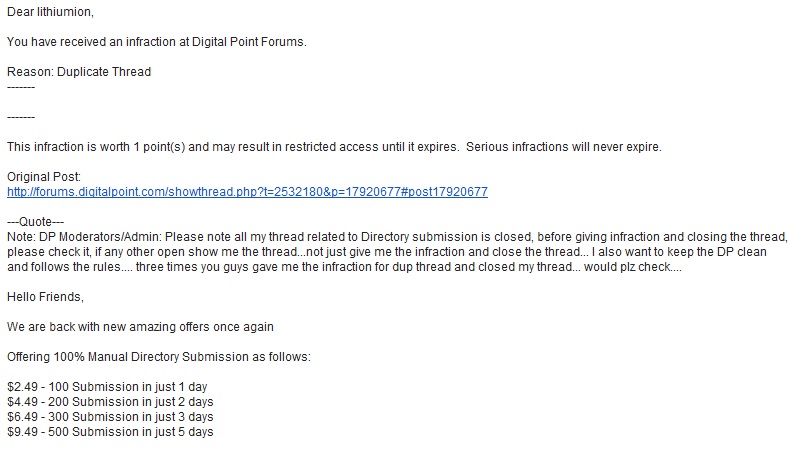This screenshot has height=453, width=808.
Task: Click the 'You have received an infraction' sentence
Action: pos(157,42)
